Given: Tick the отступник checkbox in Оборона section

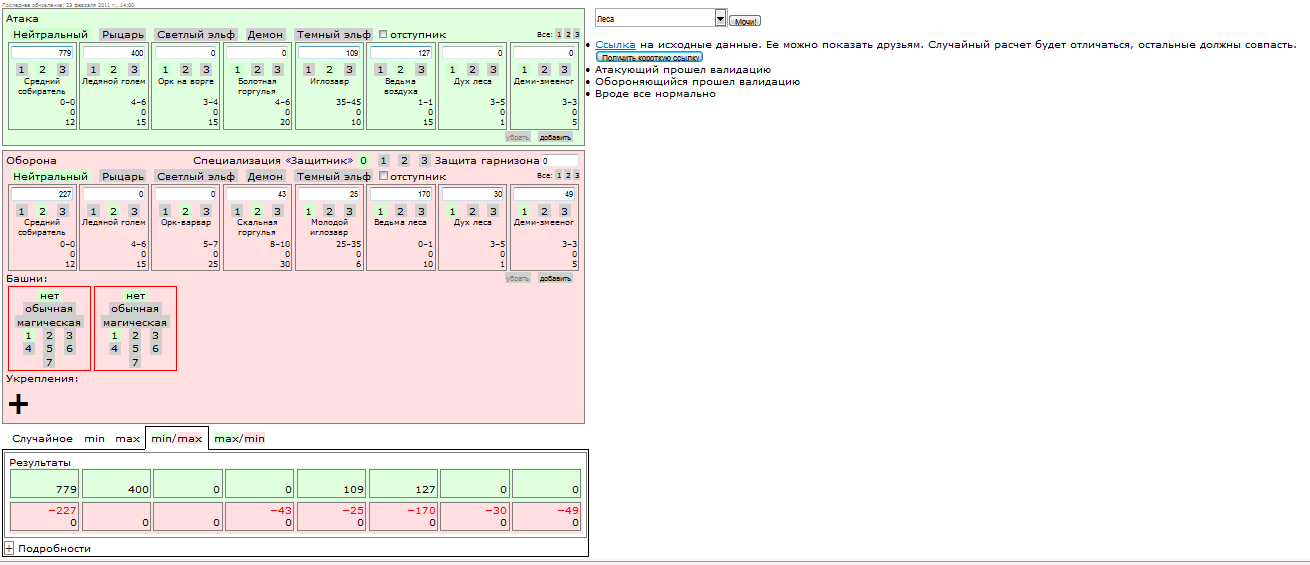Looking at the screenshot, I should pos(383,177).
